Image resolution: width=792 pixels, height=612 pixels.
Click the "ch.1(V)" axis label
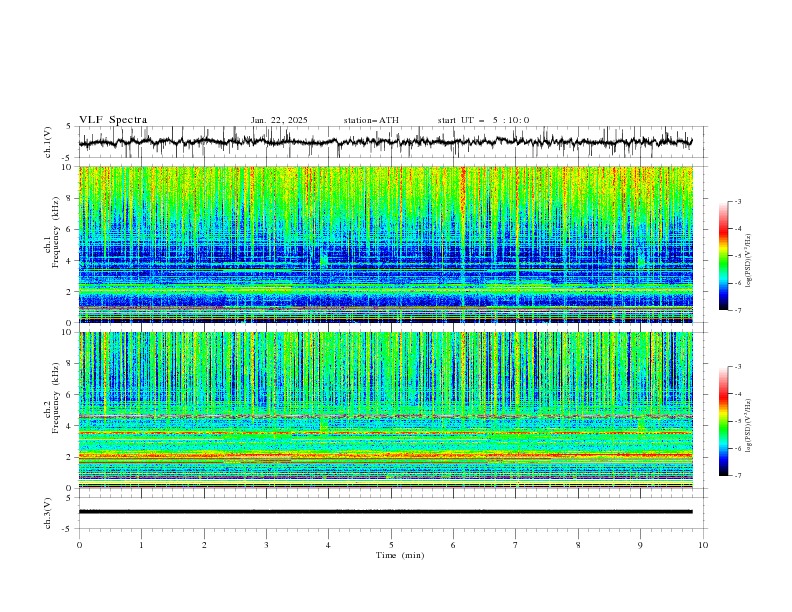48,142
